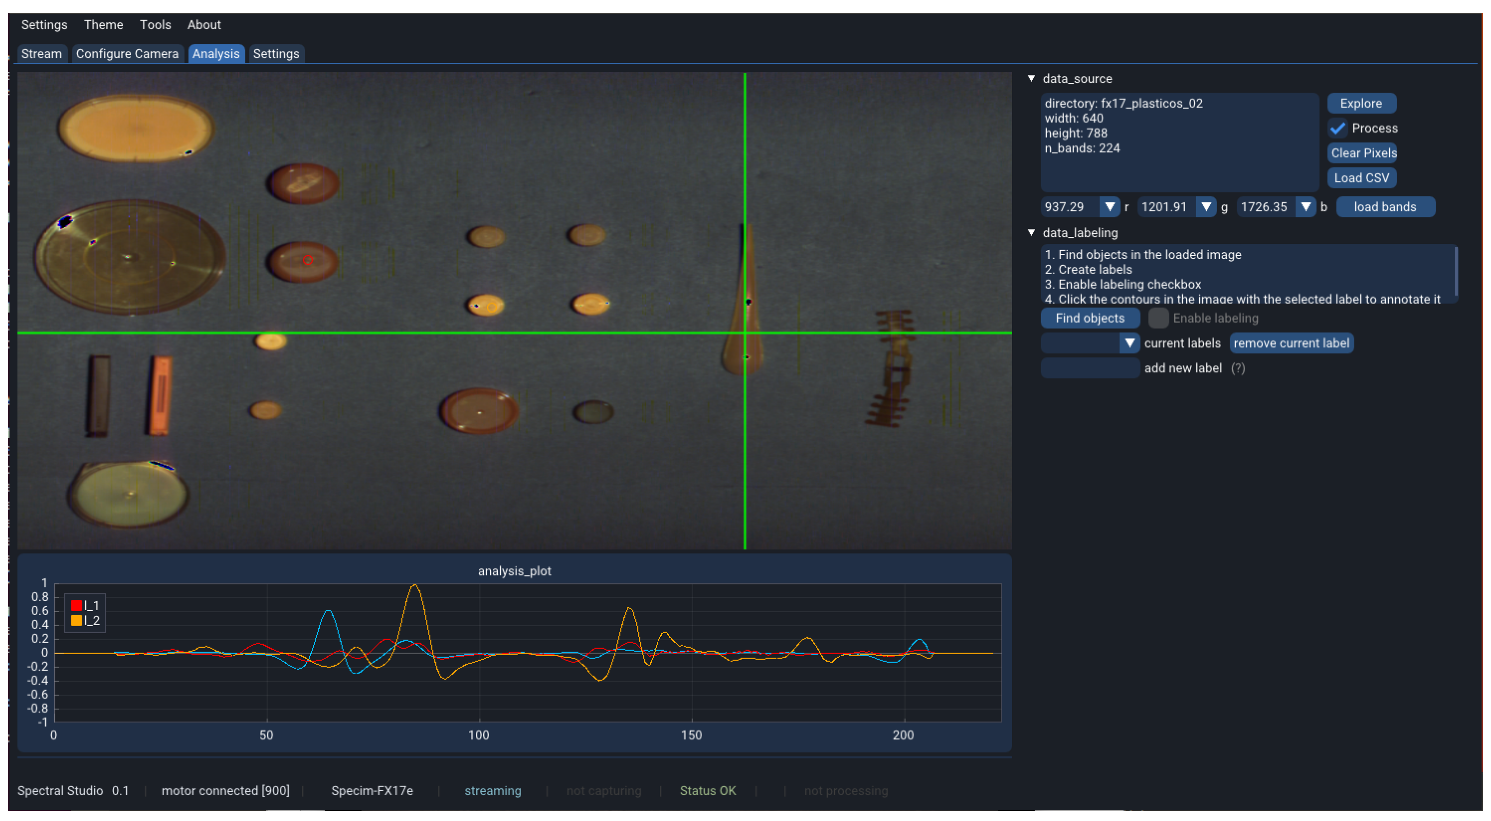Open the red band wavelength dropdown
This screenshot has width=1491, height=821.
coord(1109,207)
